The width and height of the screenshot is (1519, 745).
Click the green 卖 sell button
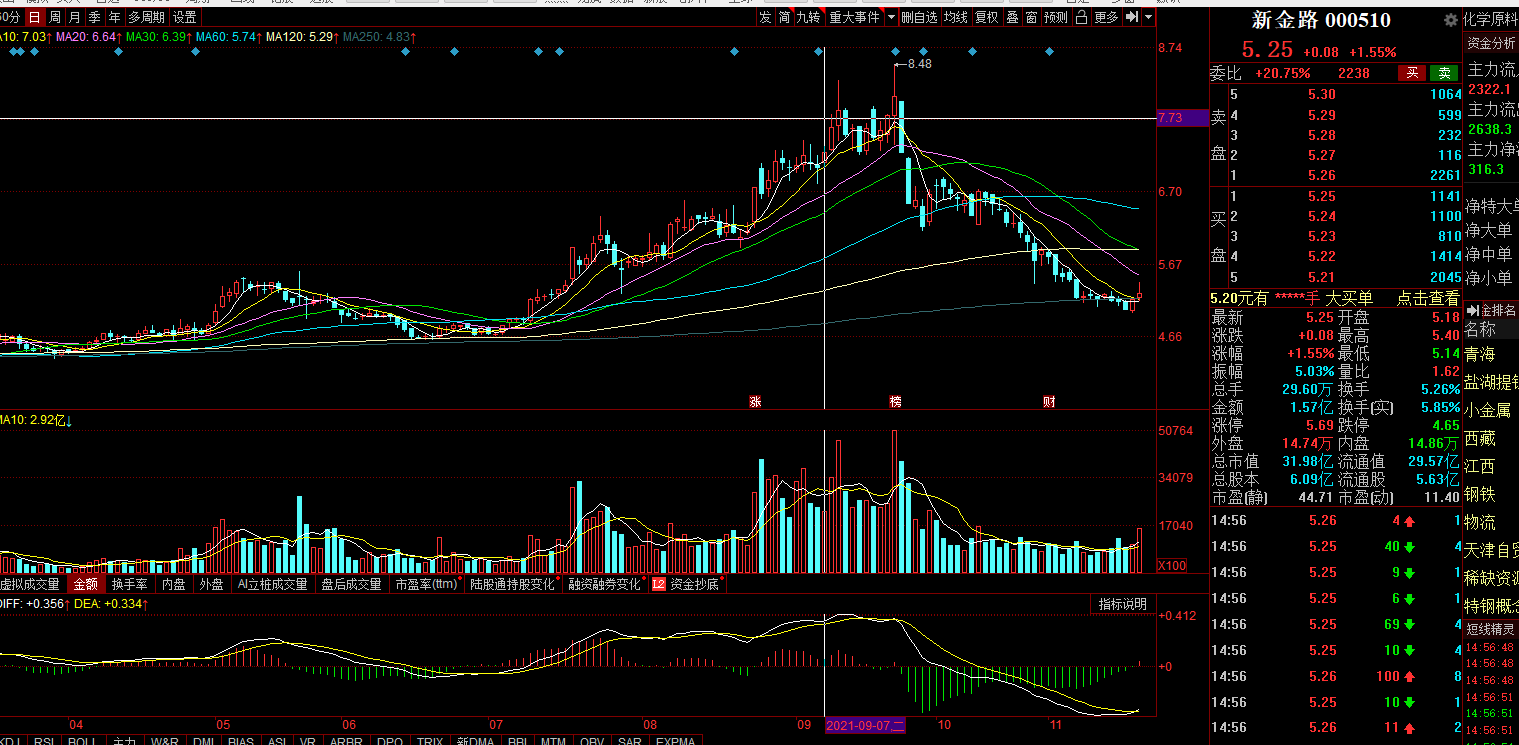pos(1444,73)
